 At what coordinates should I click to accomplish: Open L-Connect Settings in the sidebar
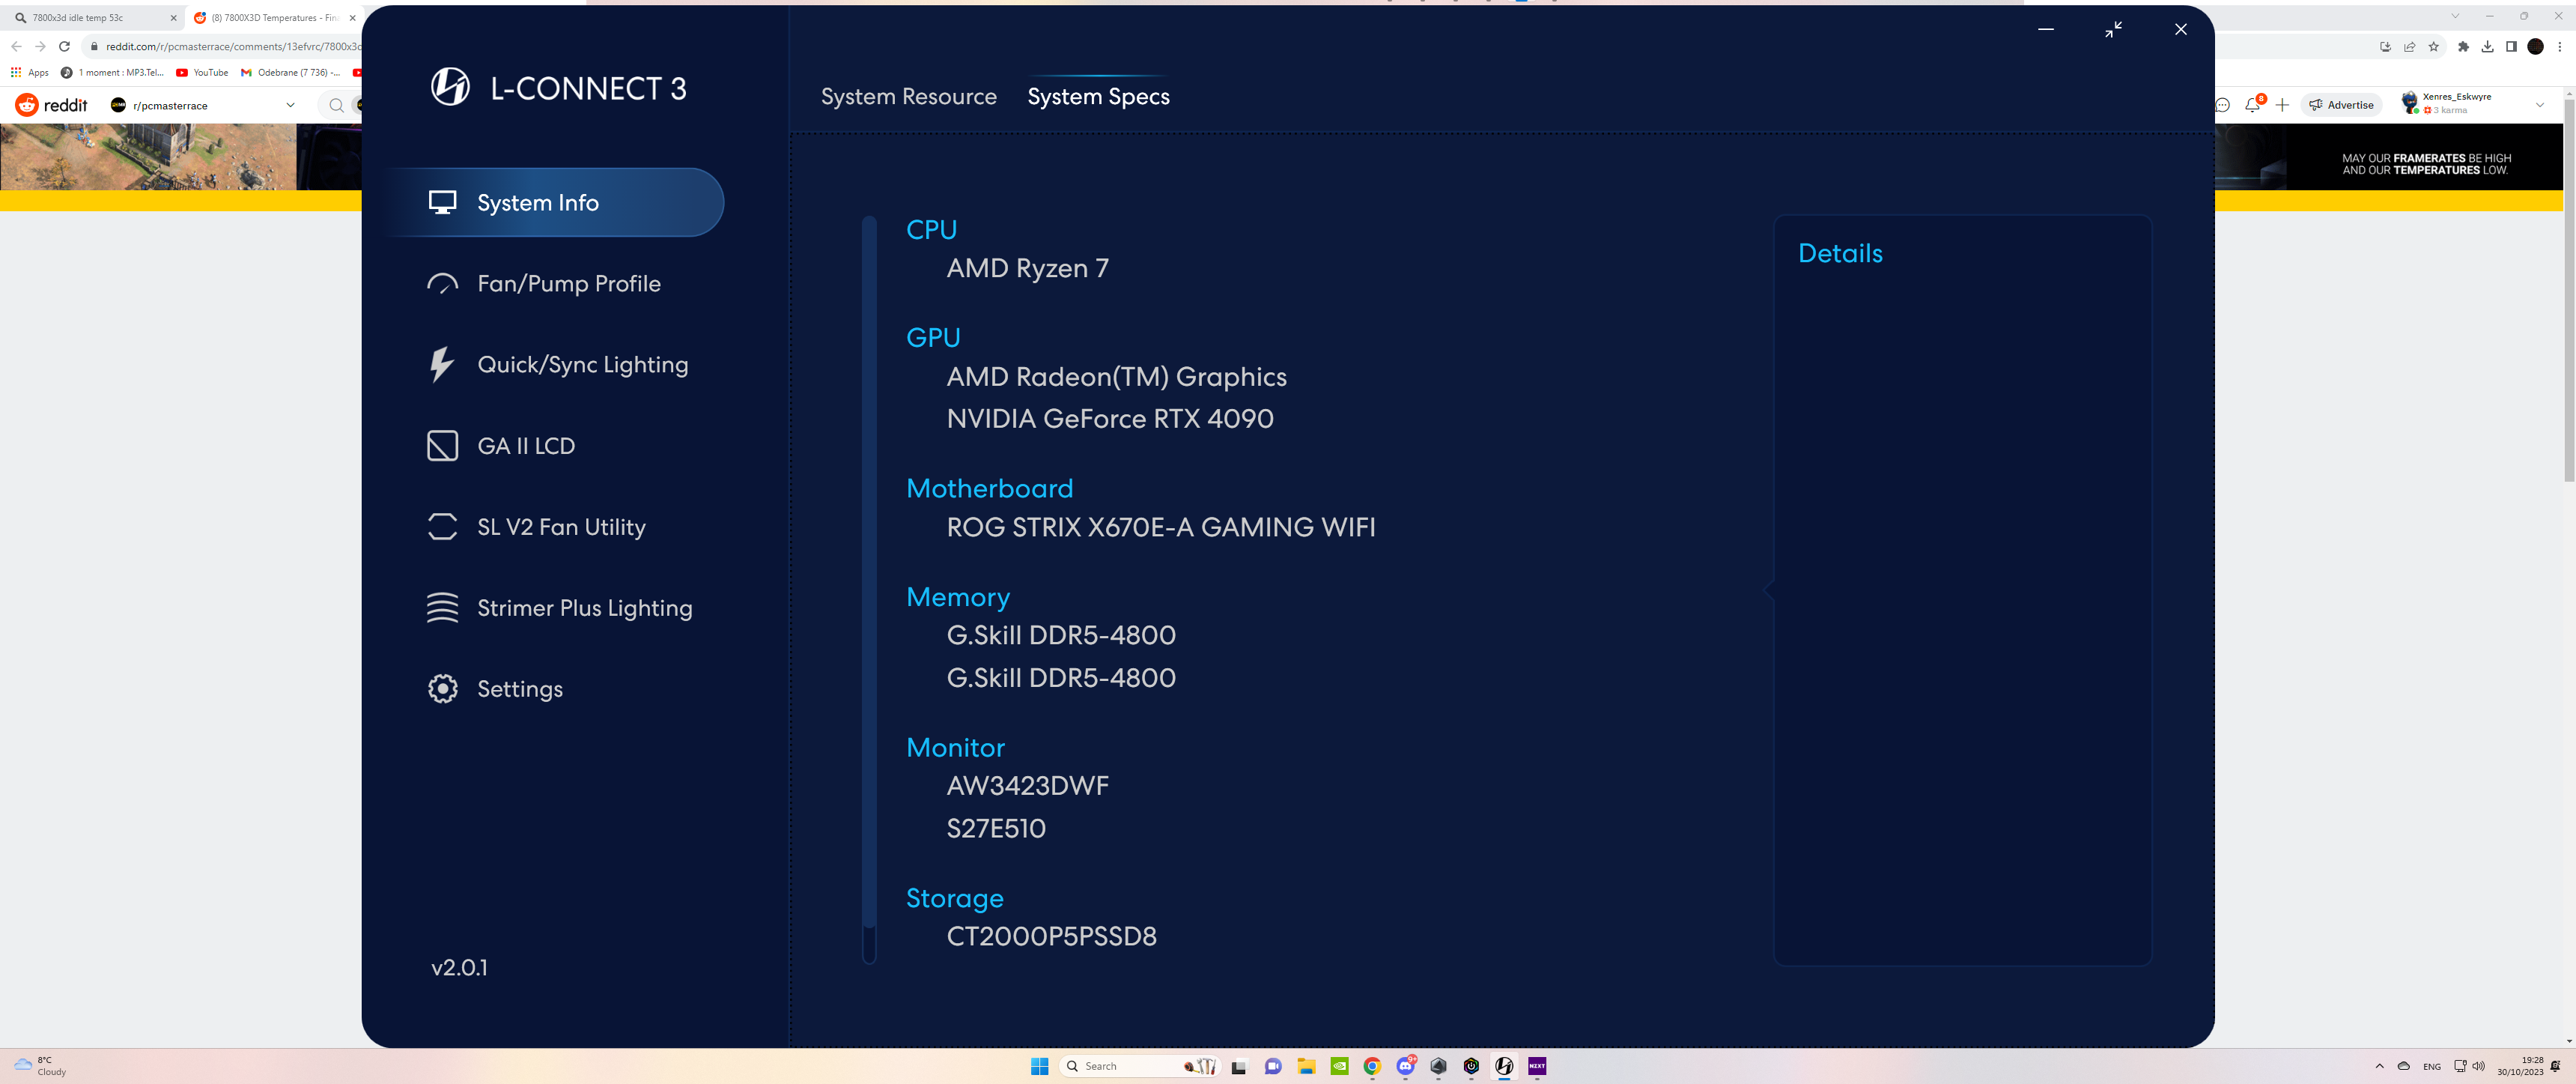point(495,688)
